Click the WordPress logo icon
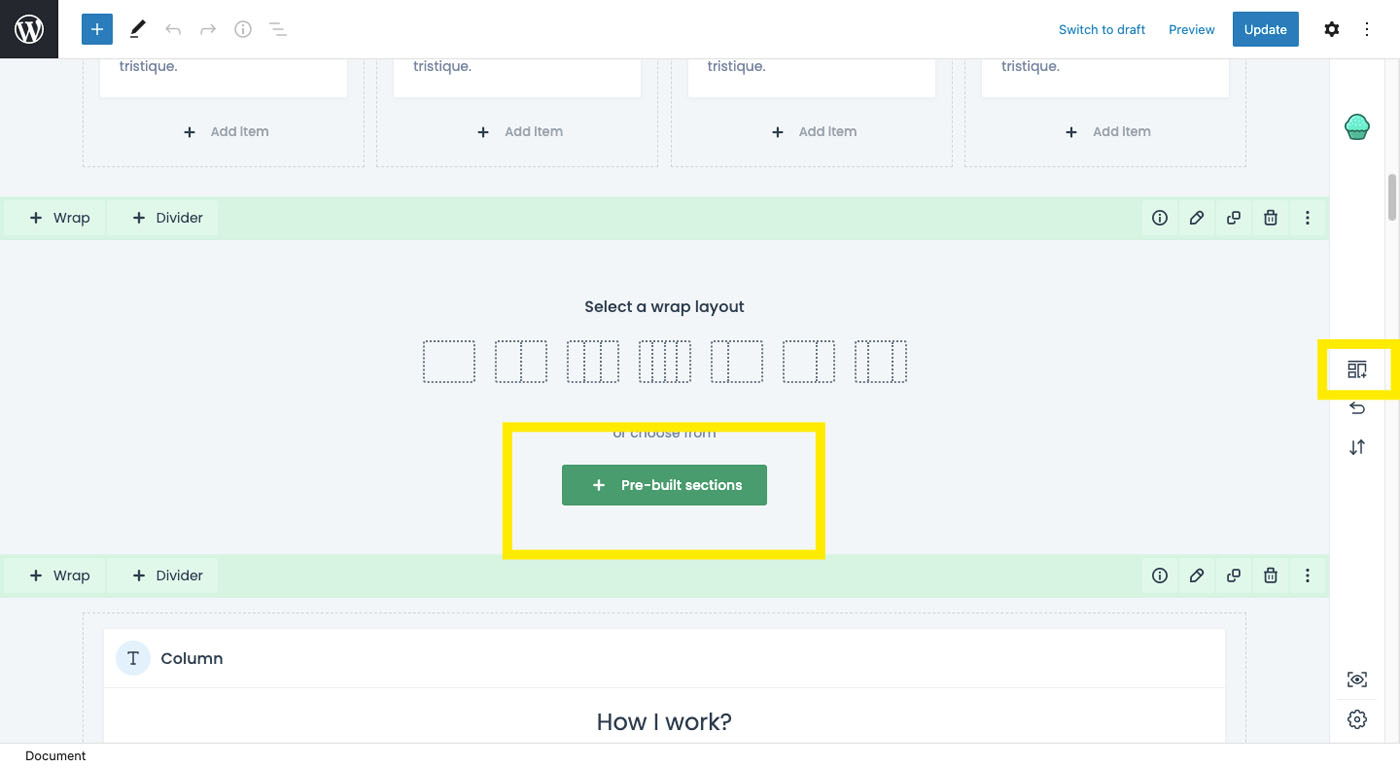The image size is (1400, 767). 29,29
